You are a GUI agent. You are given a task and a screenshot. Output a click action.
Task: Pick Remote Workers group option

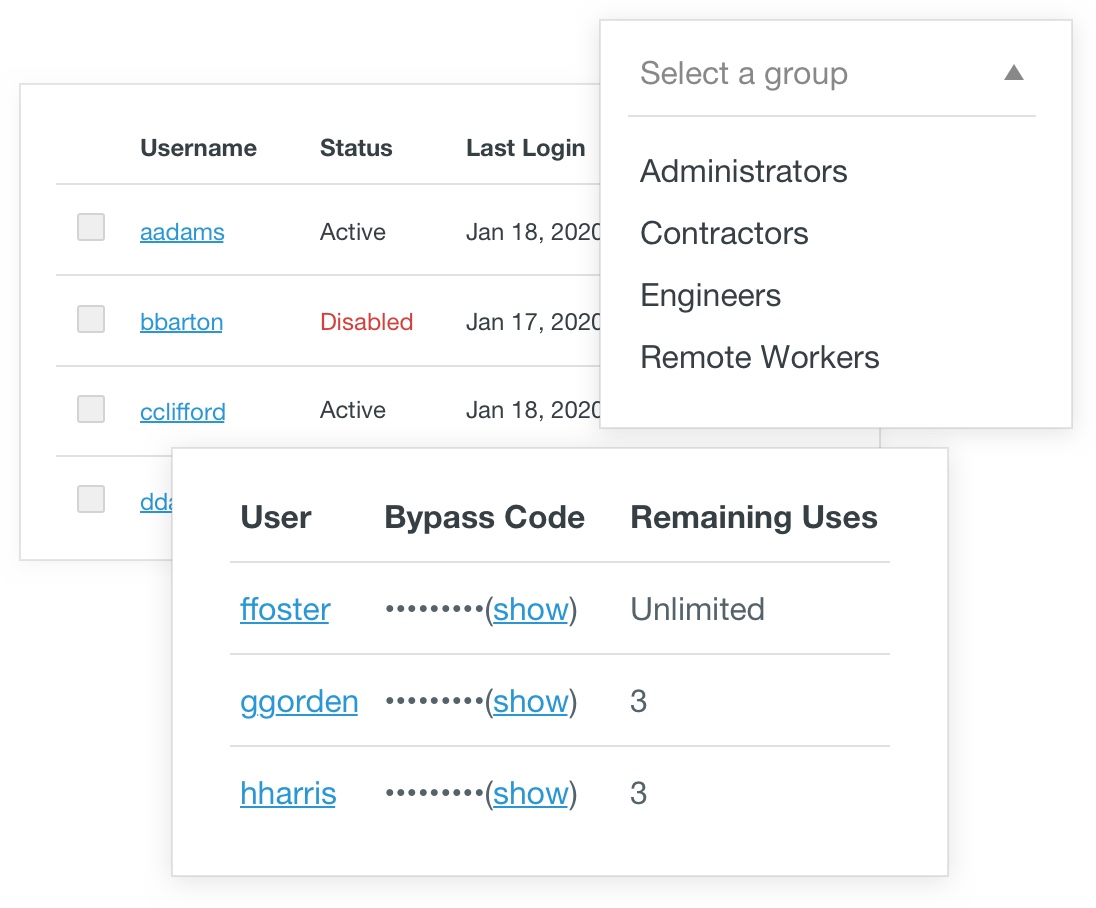coord(759,357)
